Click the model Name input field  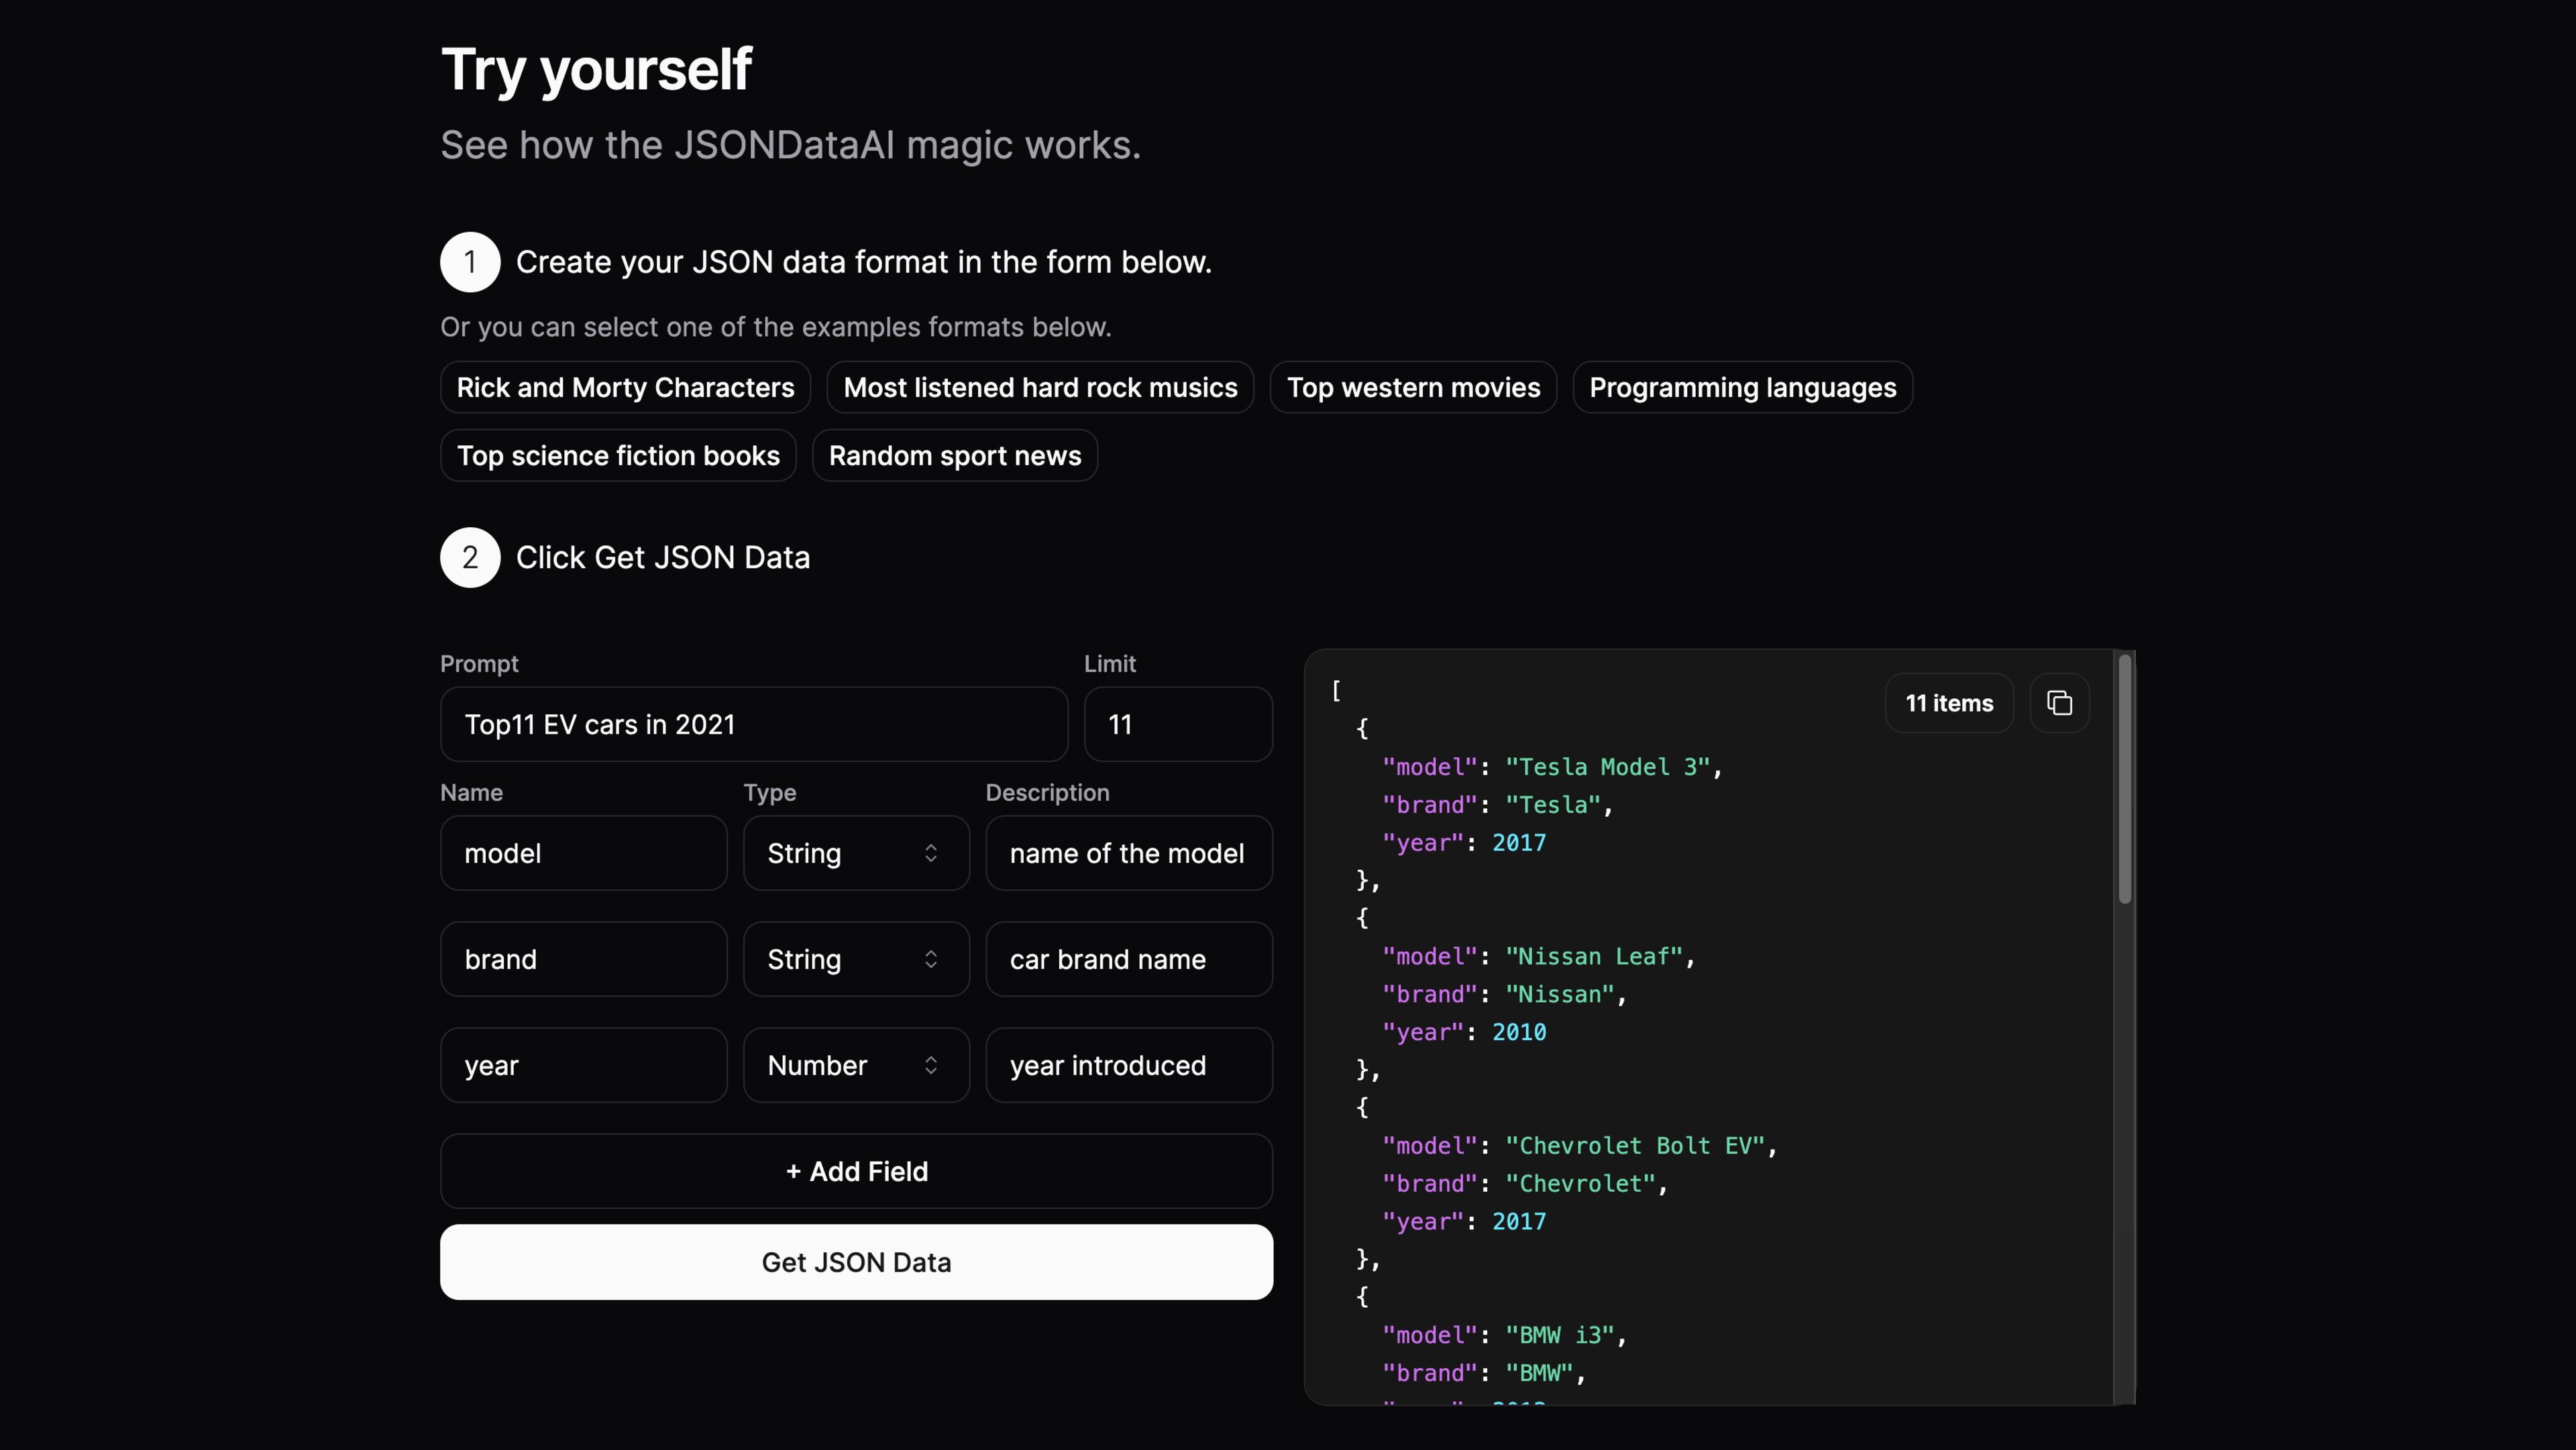pos(584,852)
